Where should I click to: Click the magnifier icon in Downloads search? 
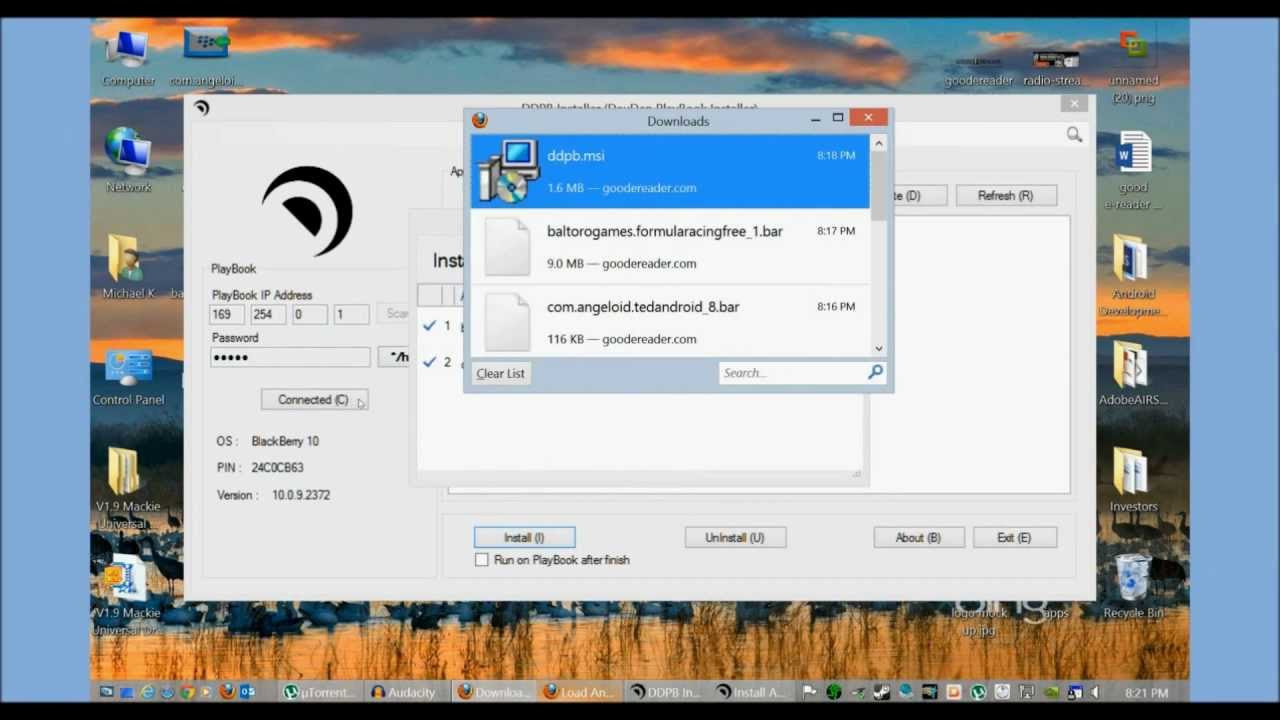click(x=875, y=373)
